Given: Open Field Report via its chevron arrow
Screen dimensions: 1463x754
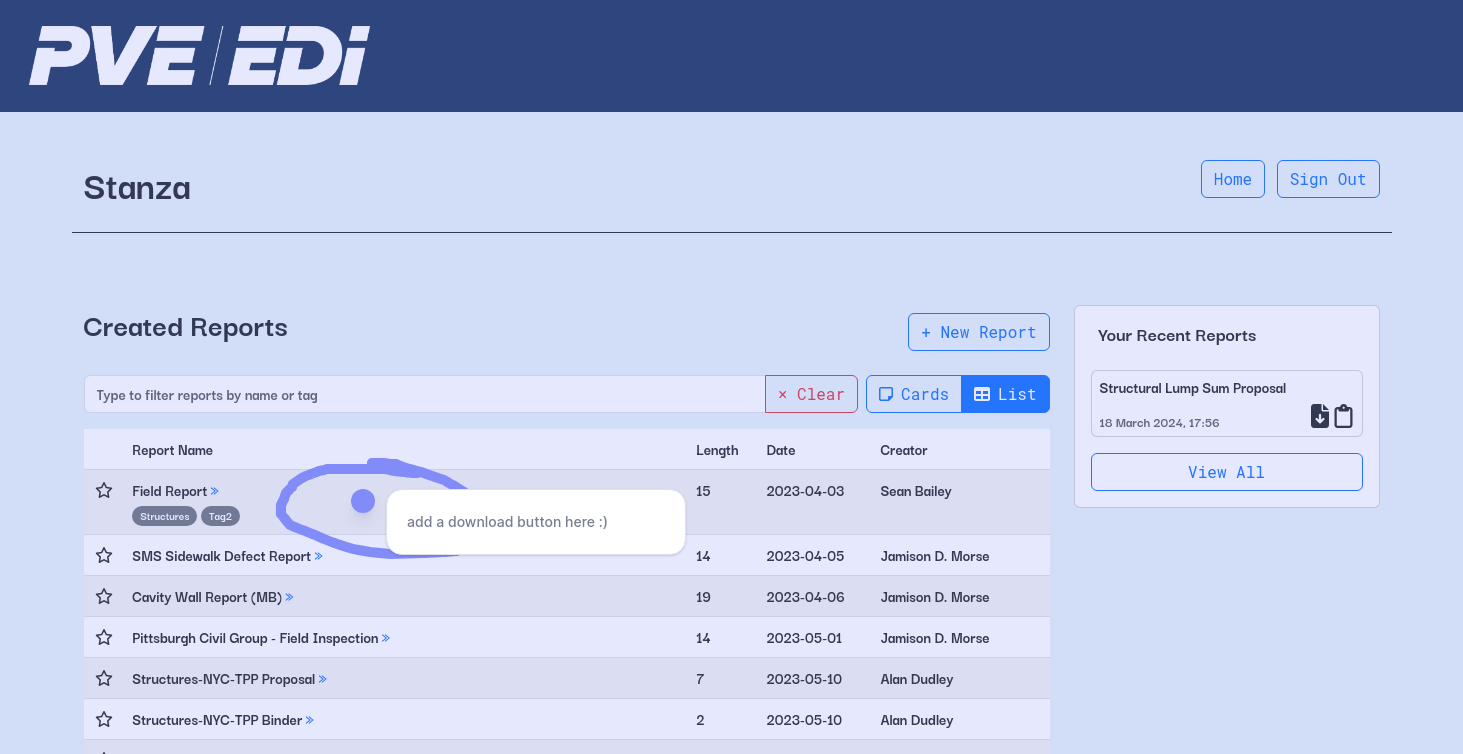Looking at the screenshot, I should click(215, 491).
